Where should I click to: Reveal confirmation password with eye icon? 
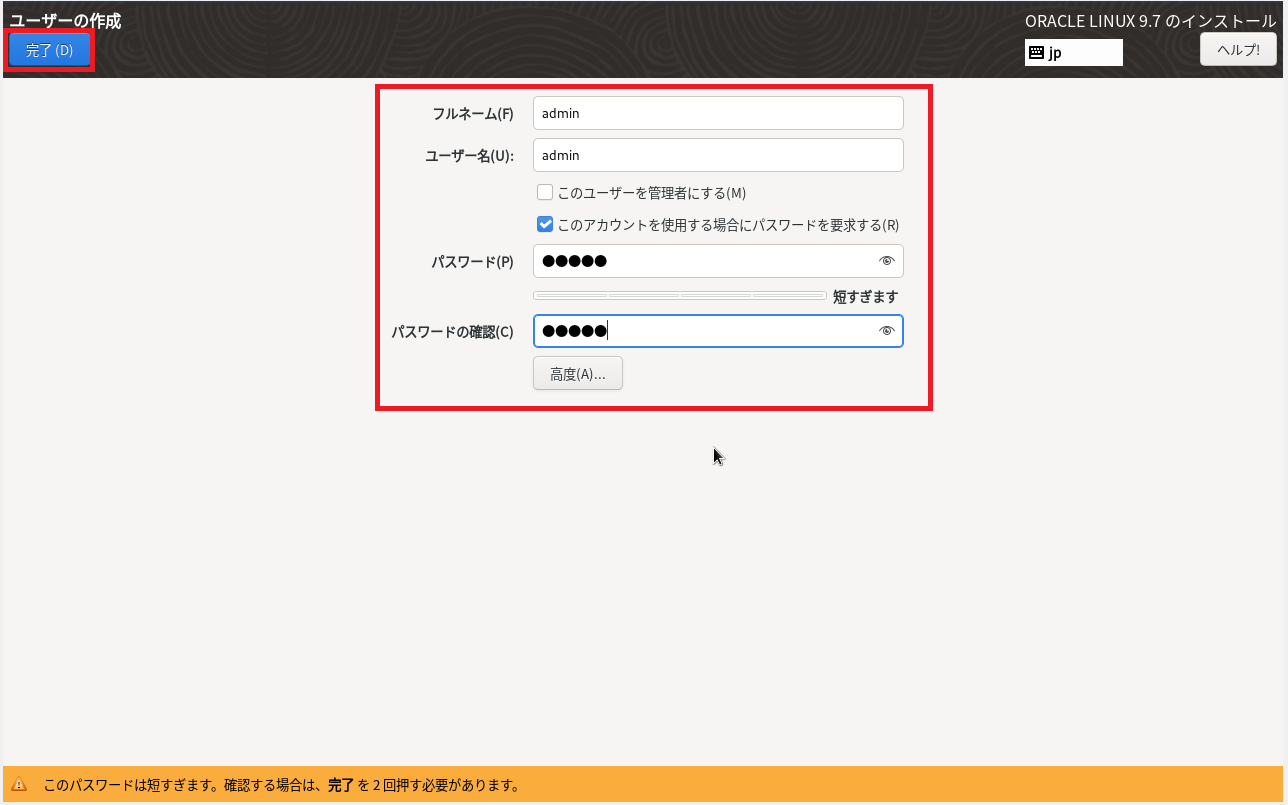tap(885, 331)
